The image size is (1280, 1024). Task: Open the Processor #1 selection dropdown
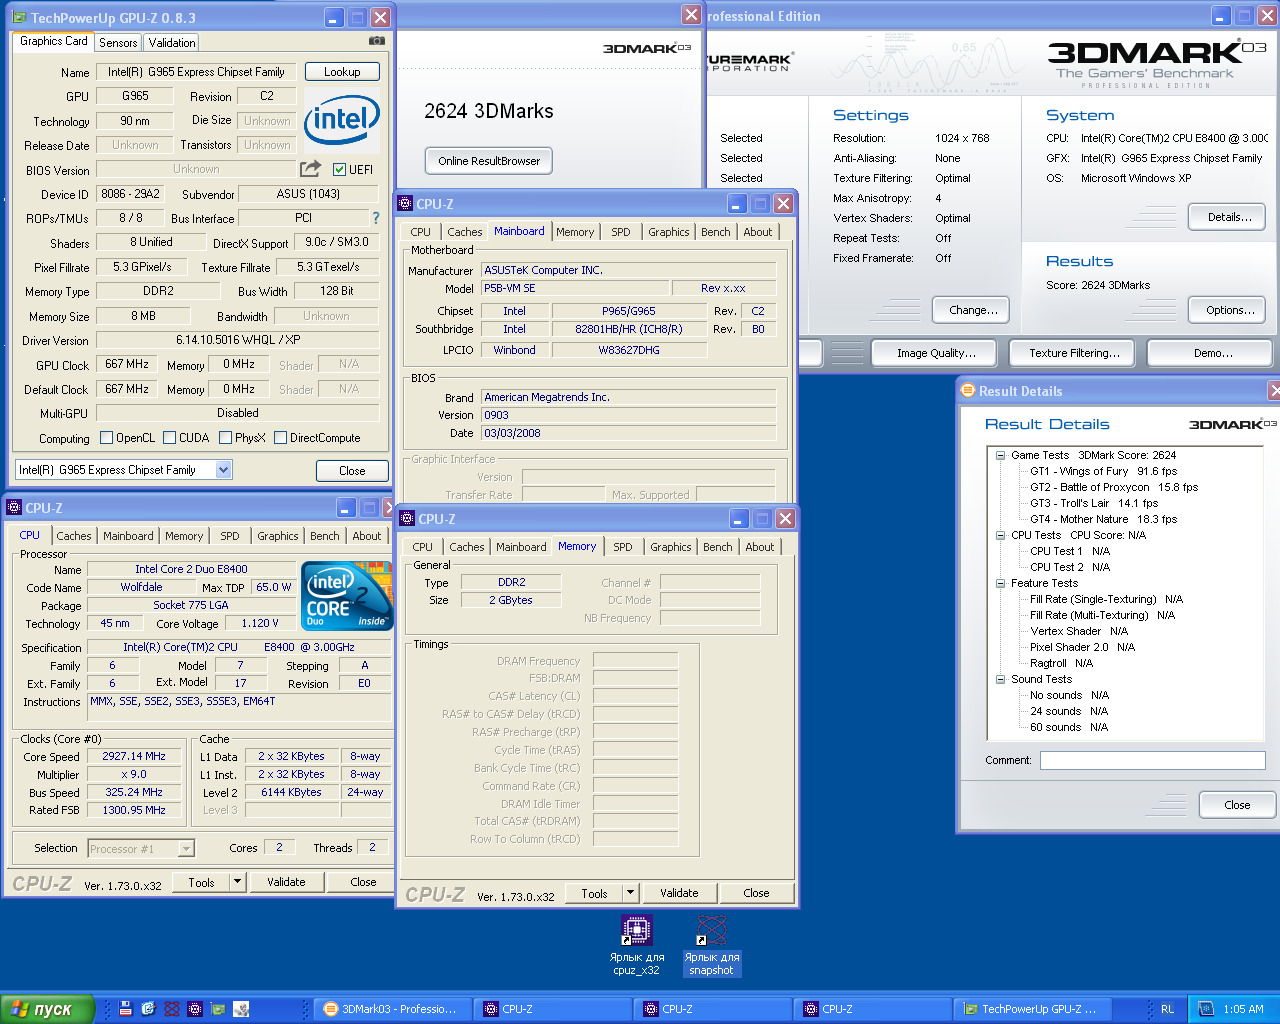point(186,849)
